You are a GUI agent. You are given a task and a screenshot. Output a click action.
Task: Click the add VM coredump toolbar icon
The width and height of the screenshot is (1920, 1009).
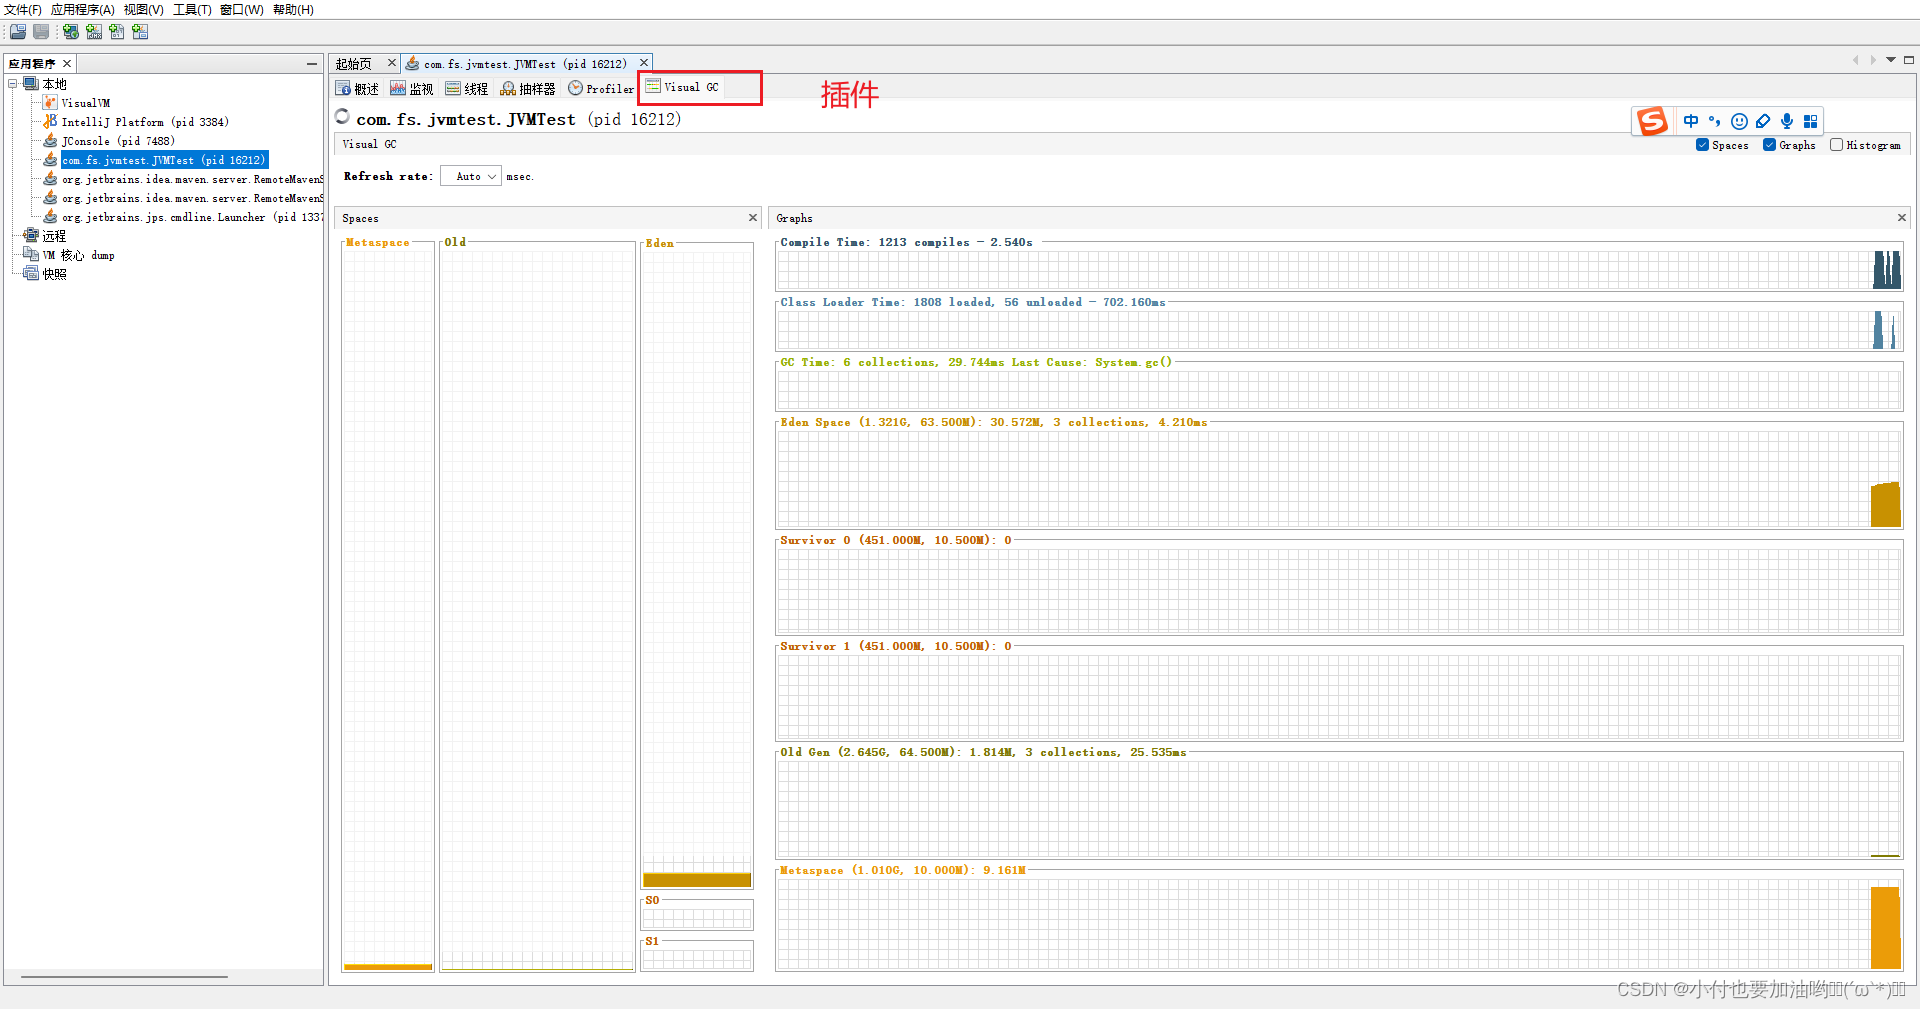(x=117, y=32)
